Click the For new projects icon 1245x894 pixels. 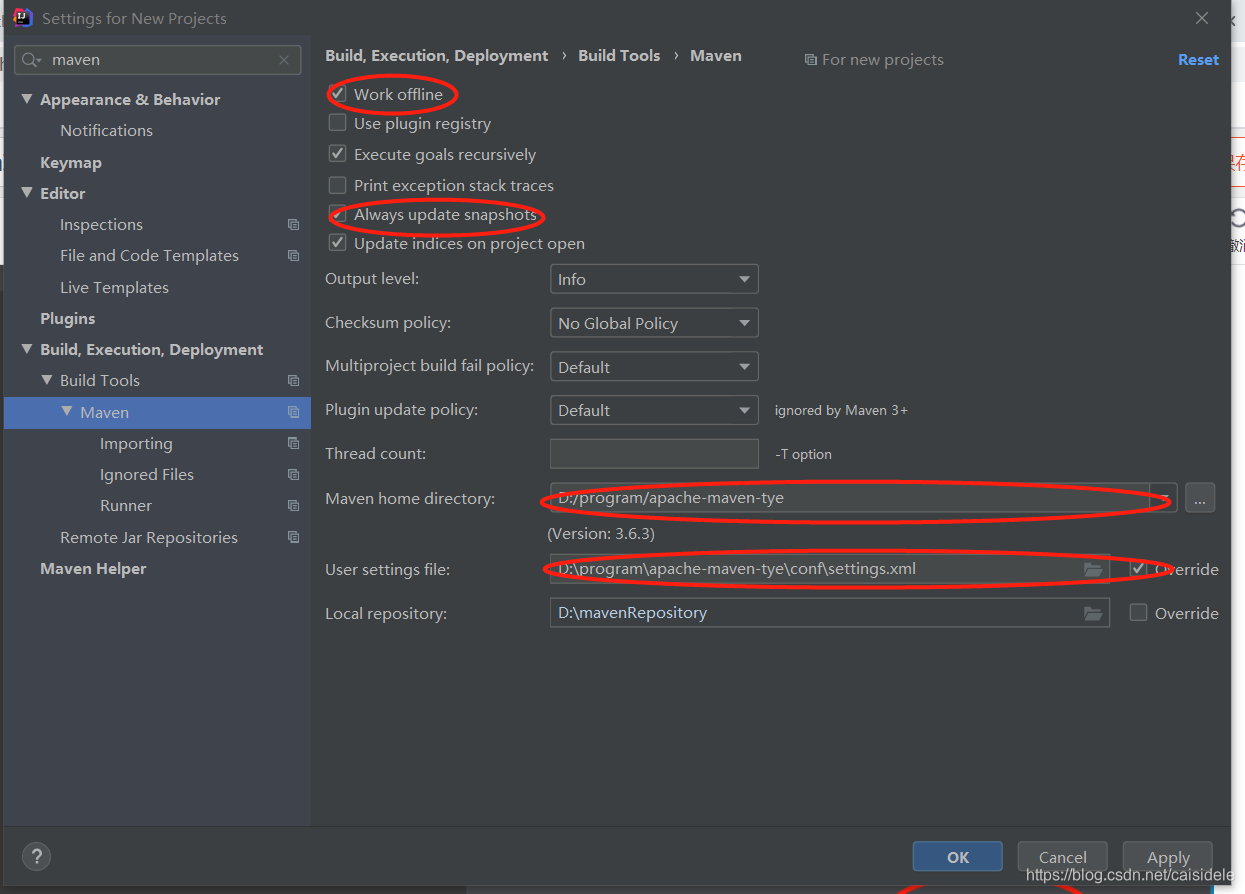[810, 60]
